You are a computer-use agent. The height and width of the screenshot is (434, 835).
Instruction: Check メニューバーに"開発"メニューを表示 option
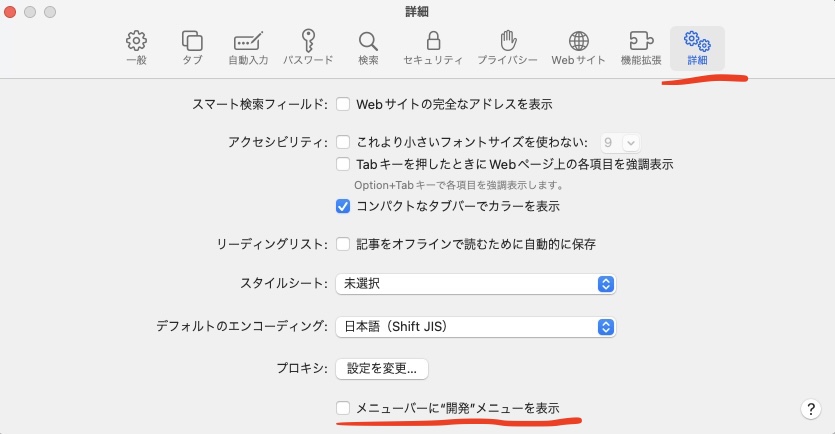coord(343,408)
